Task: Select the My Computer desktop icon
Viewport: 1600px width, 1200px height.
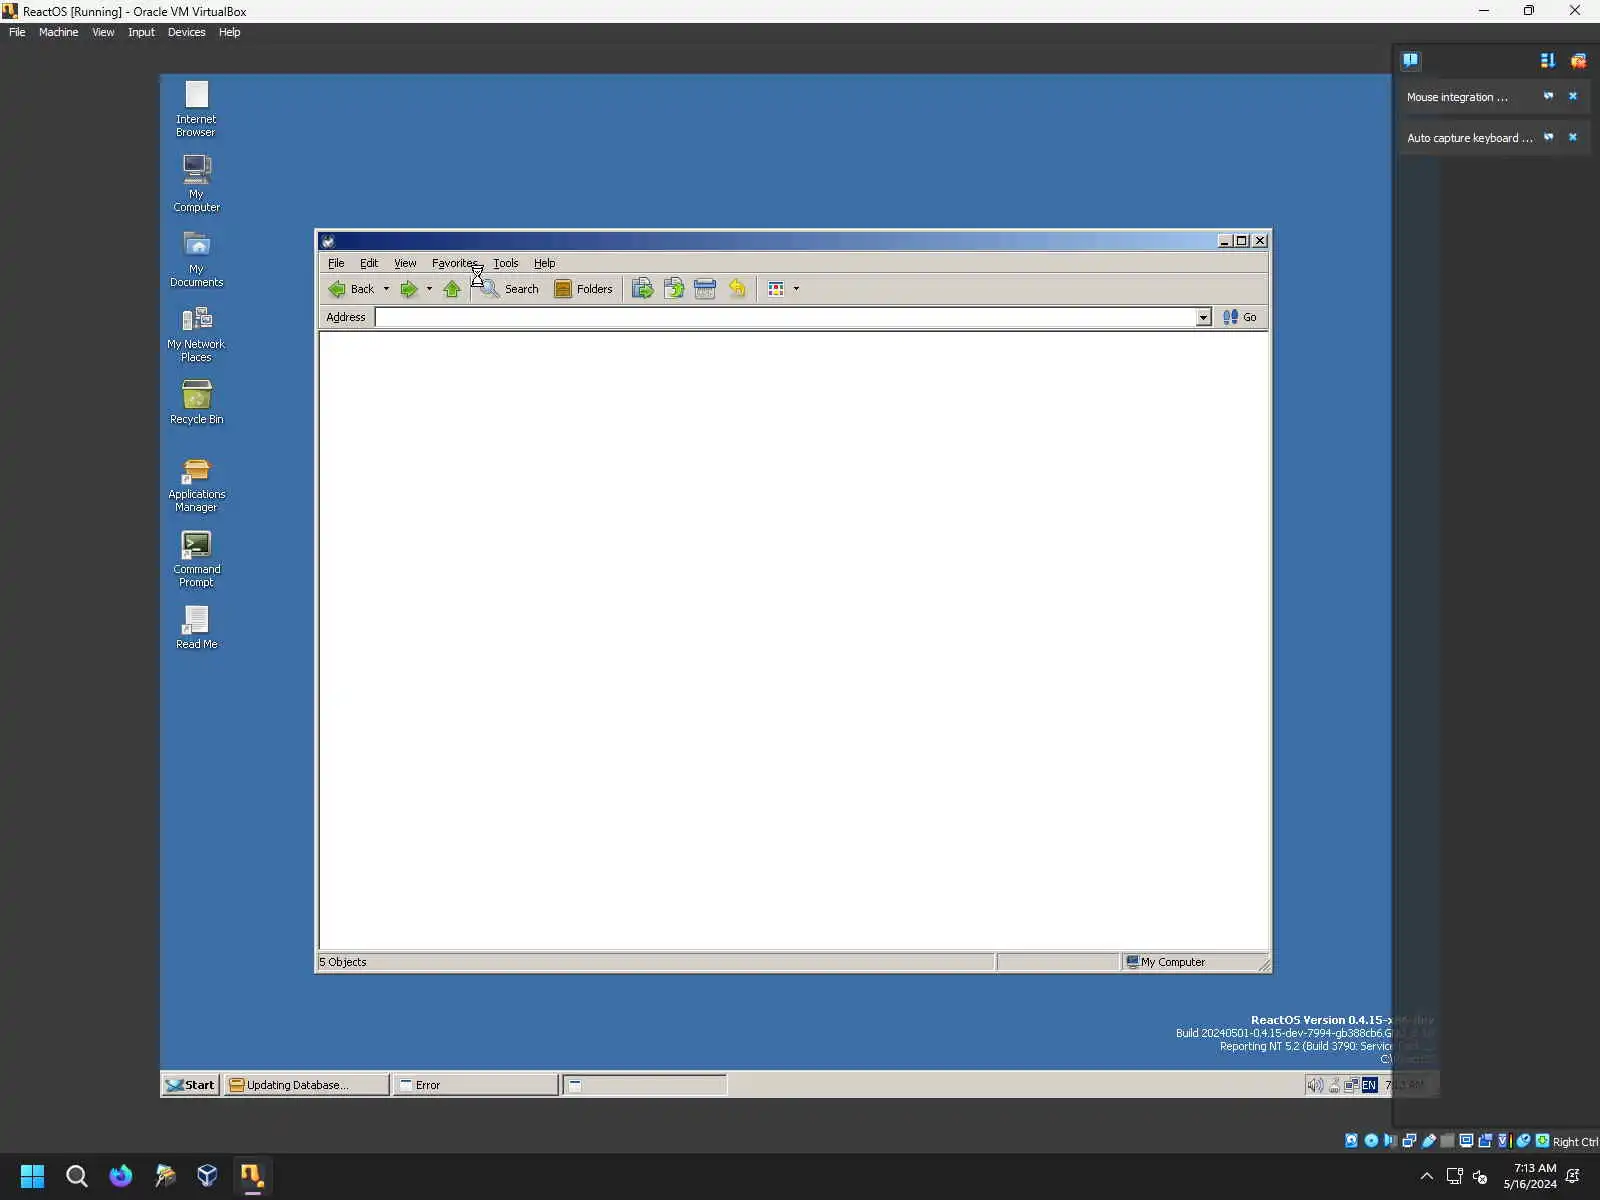Action: coord(196,183)
